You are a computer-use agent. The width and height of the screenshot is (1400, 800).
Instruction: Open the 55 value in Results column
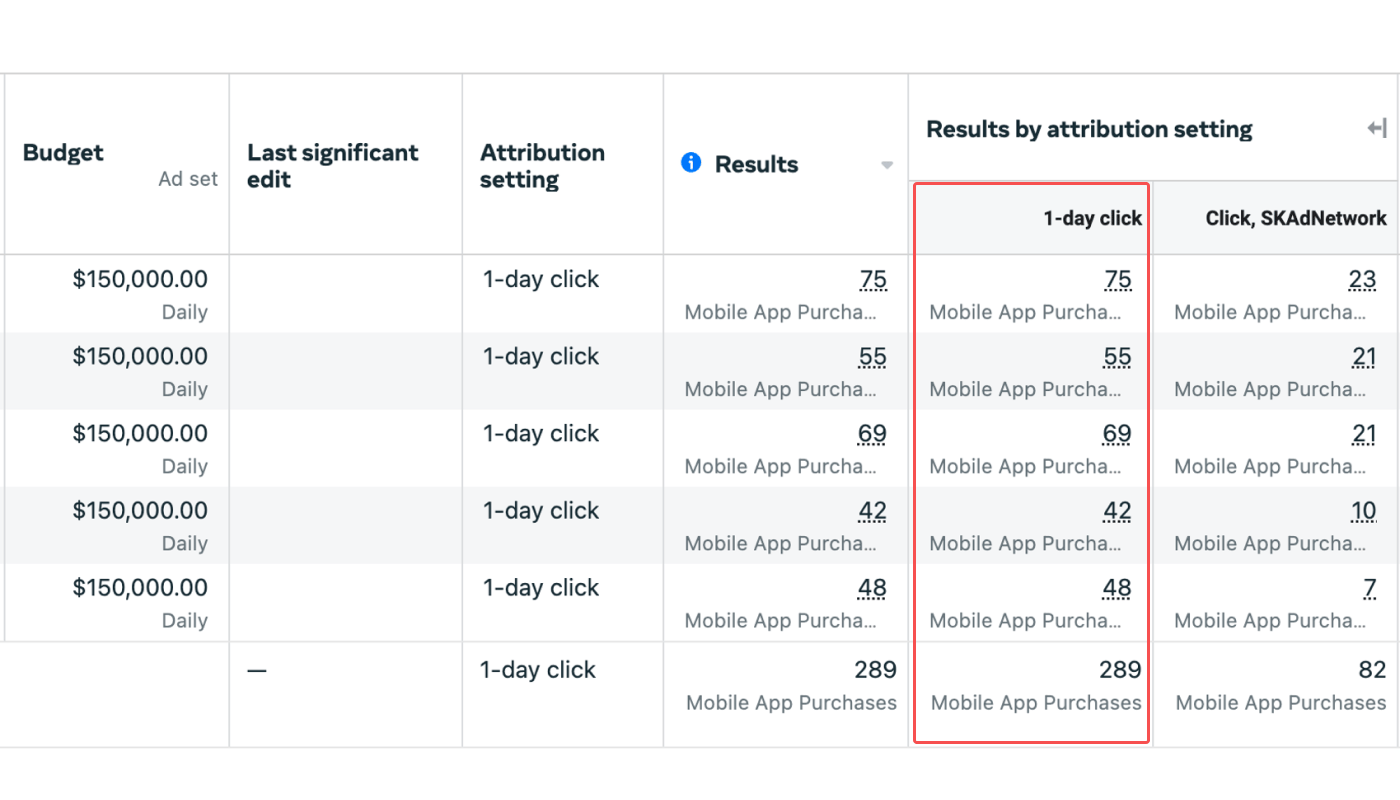coord(873,357)
